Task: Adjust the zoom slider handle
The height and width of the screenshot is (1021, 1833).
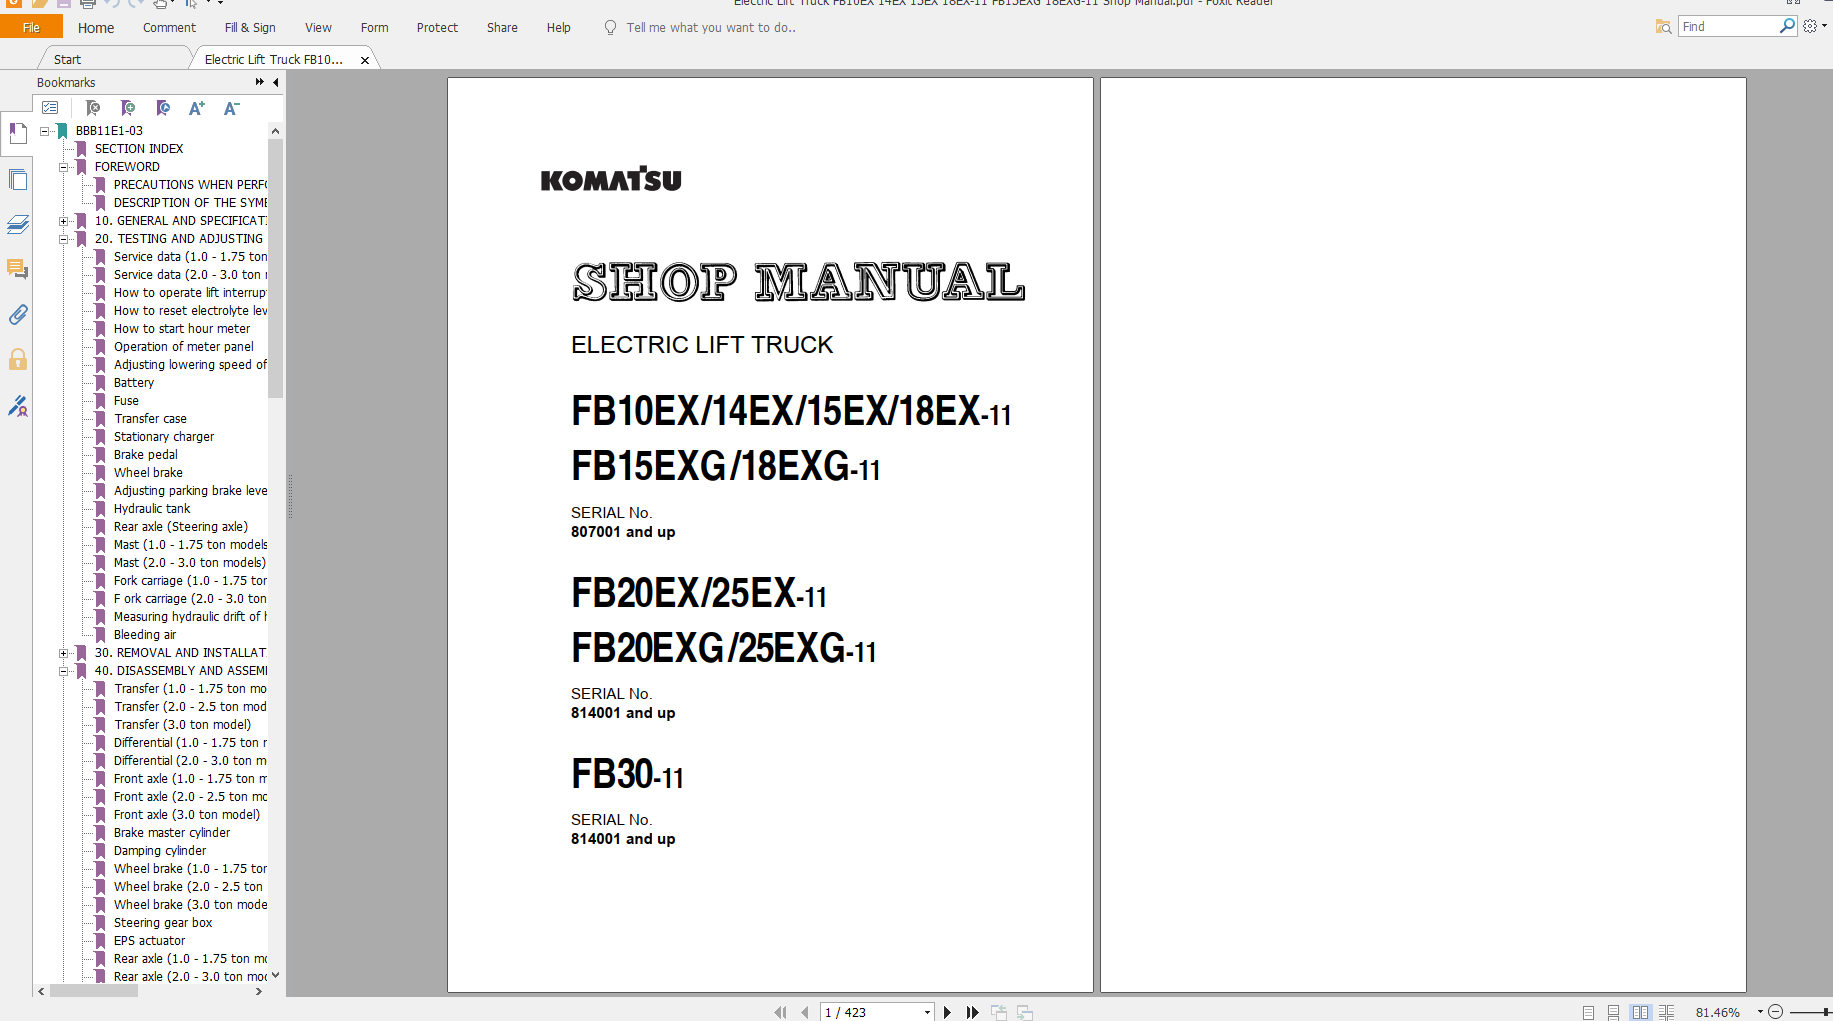Action: point(1827,1012)
